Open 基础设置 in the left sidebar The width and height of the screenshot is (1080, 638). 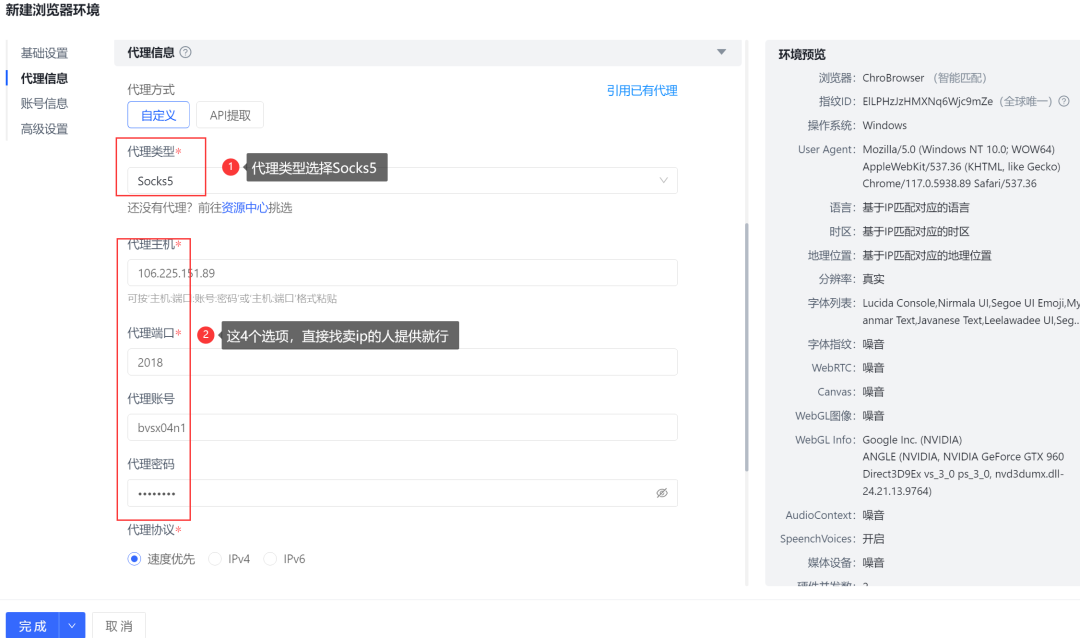(x=46, y=52)
